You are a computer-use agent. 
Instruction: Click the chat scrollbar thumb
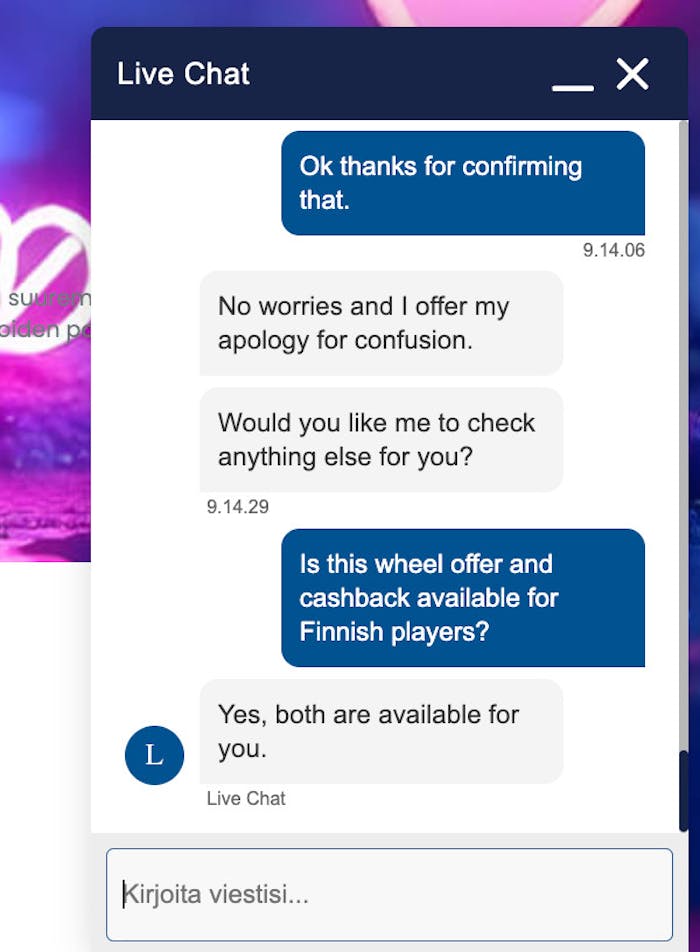684,790
